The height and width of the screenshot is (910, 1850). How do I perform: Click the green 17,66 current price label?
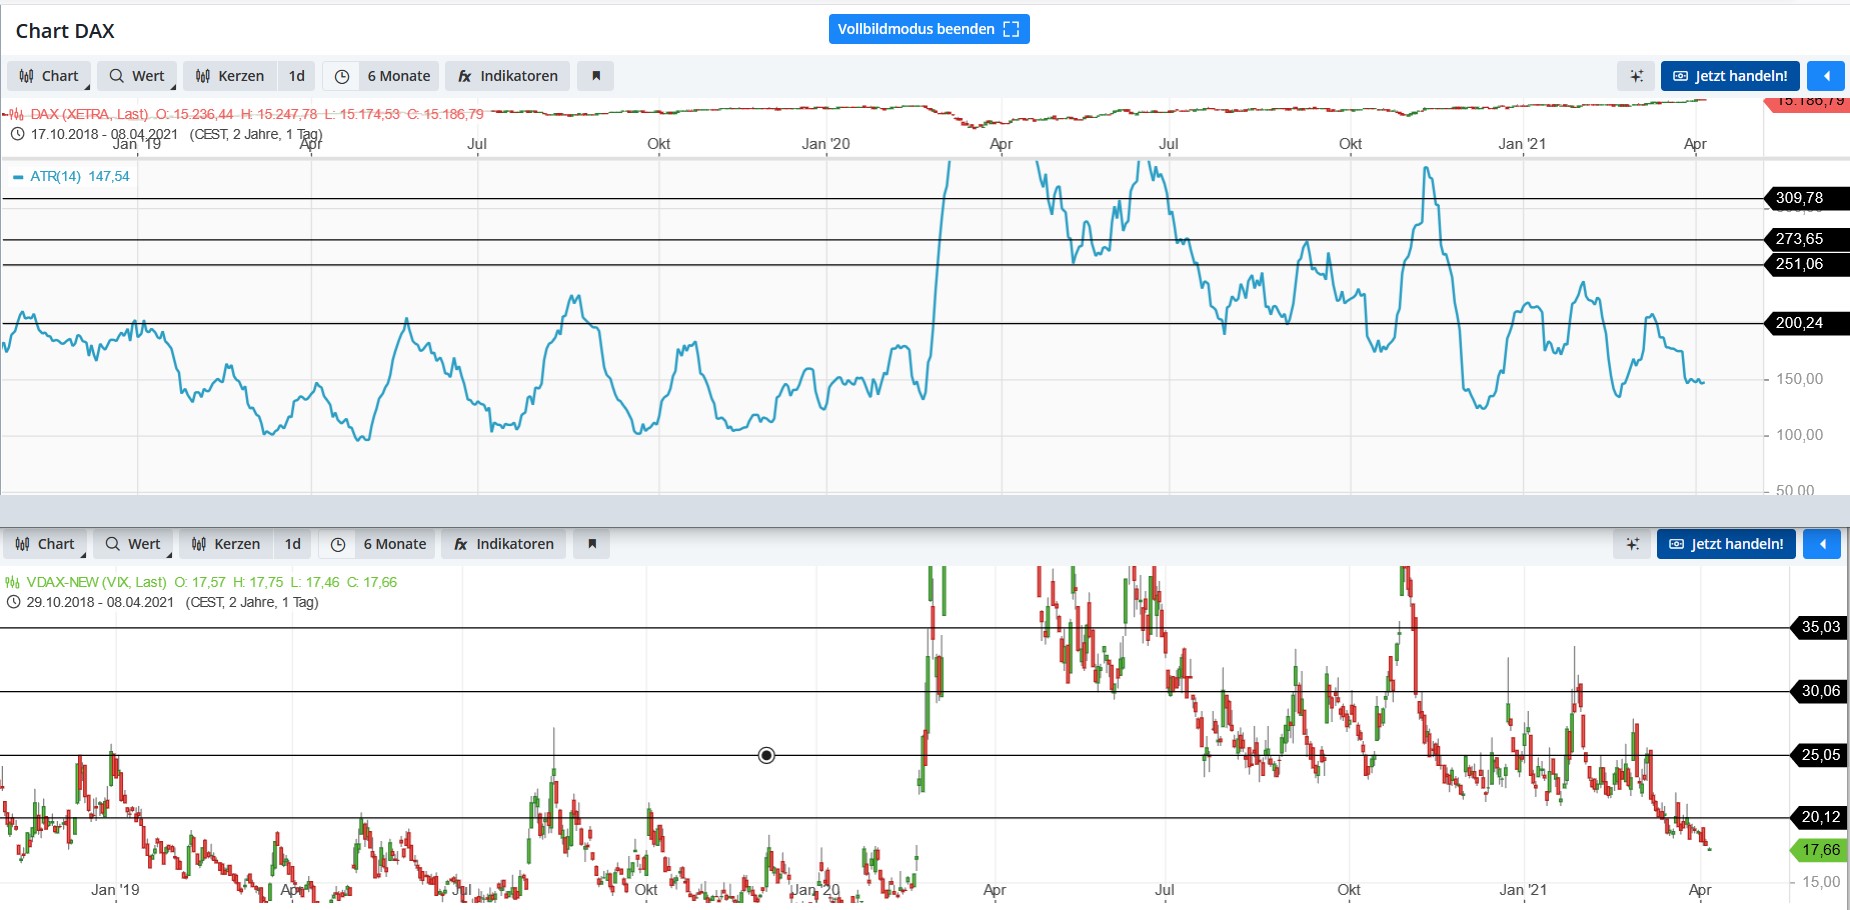1819,850
